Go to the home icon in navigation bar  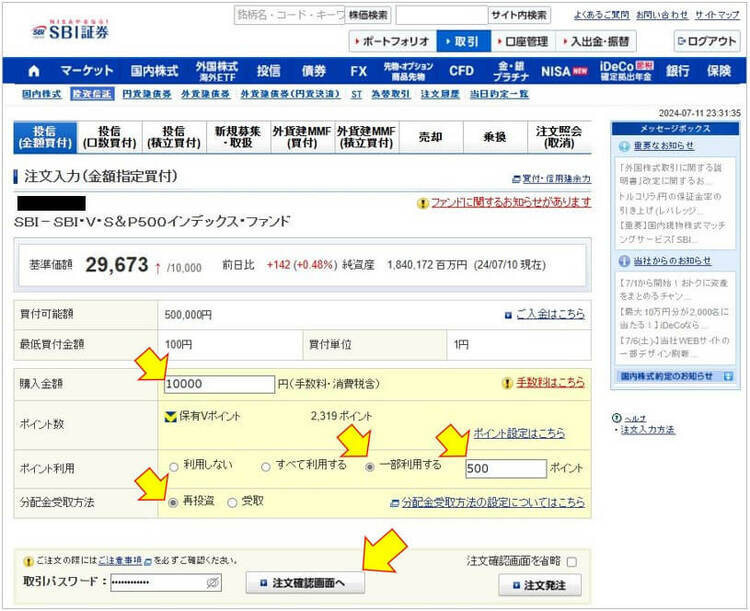point(34,71)
